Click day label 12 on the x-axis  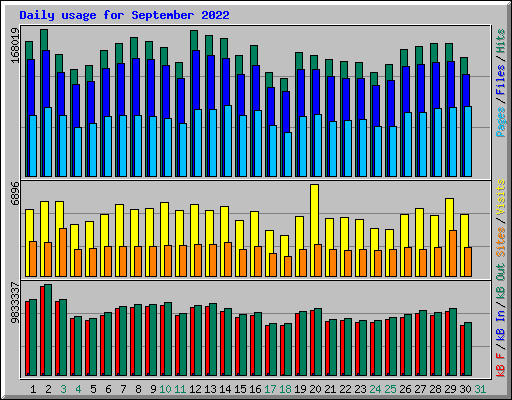pyautogui.click(x=195, y=389)
